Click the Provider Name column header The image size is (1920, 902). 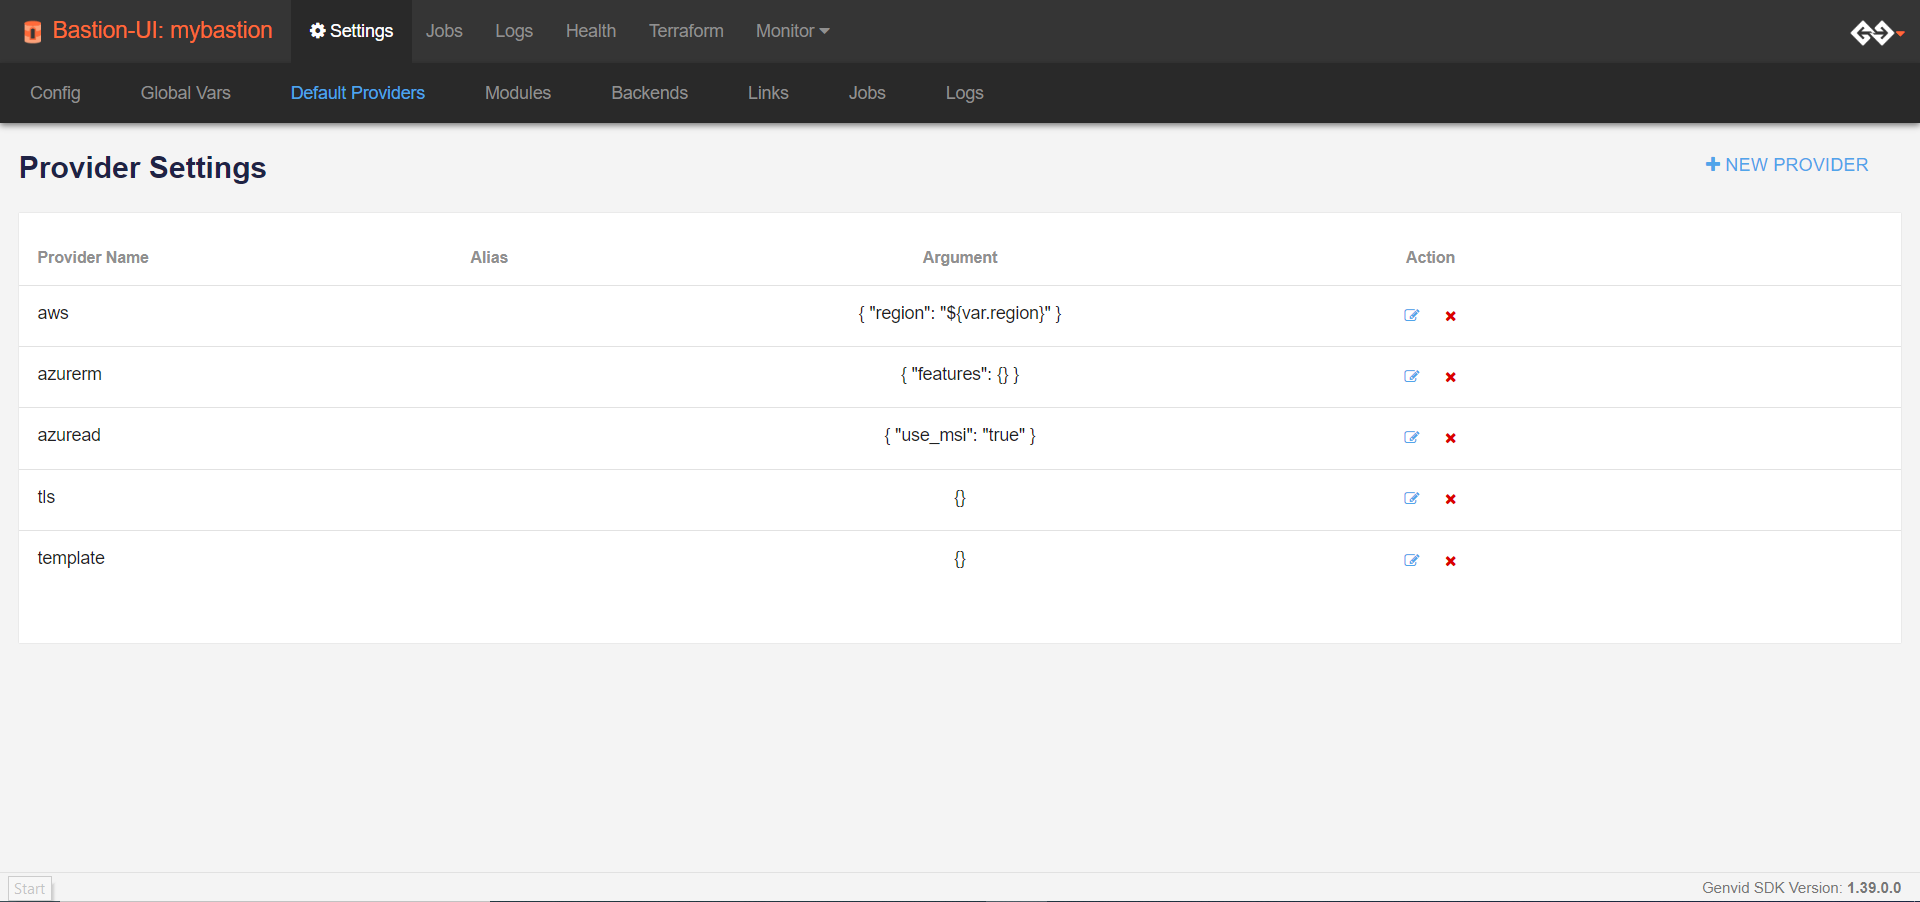(x=93, y=257)
